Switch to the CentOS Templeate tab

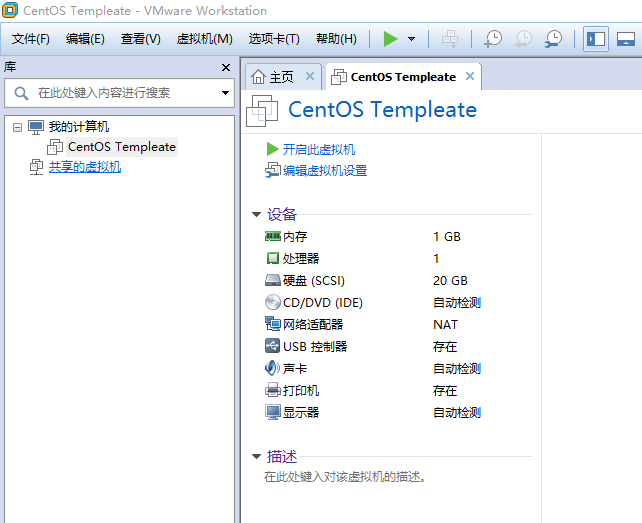403,77
